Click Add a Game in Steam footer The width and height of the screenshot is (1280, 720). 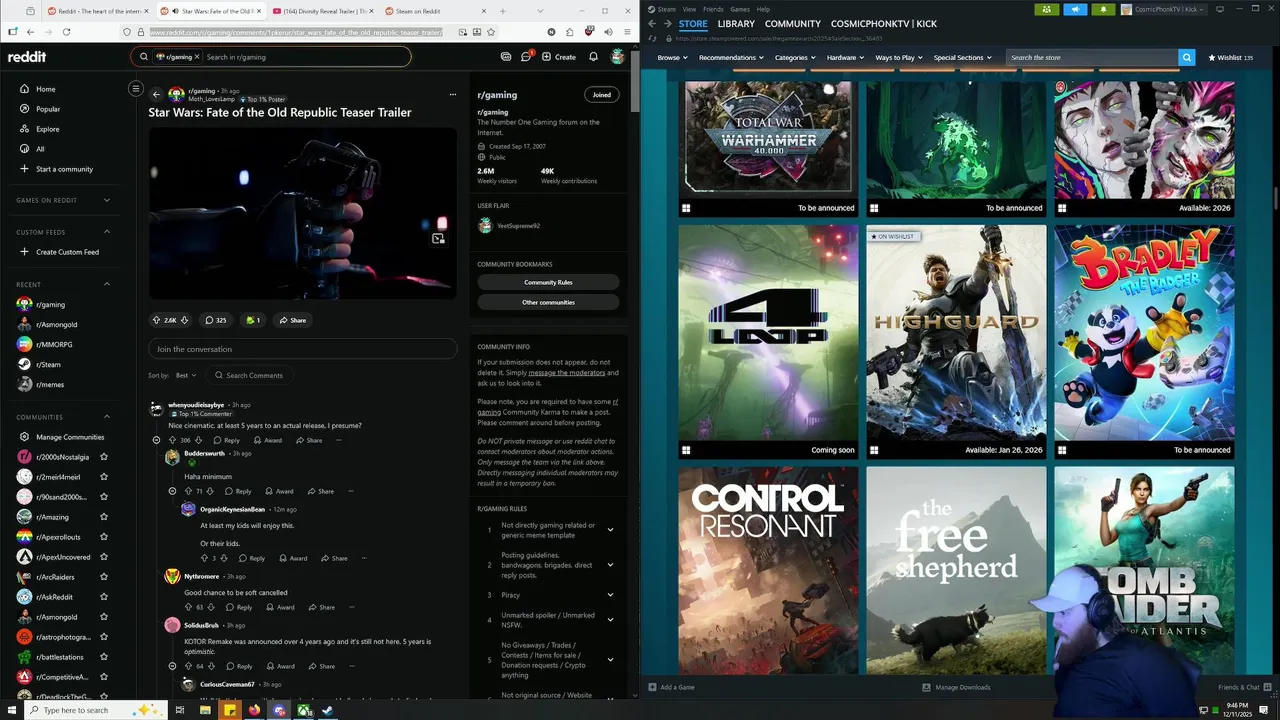tap(671, 687)
